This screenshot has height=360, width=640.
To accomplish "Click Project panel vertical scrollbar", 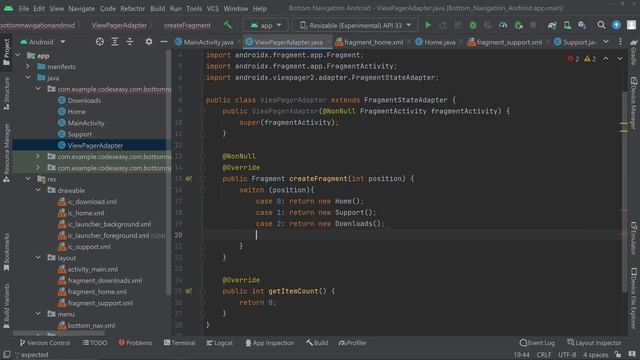I will [169, 171].
